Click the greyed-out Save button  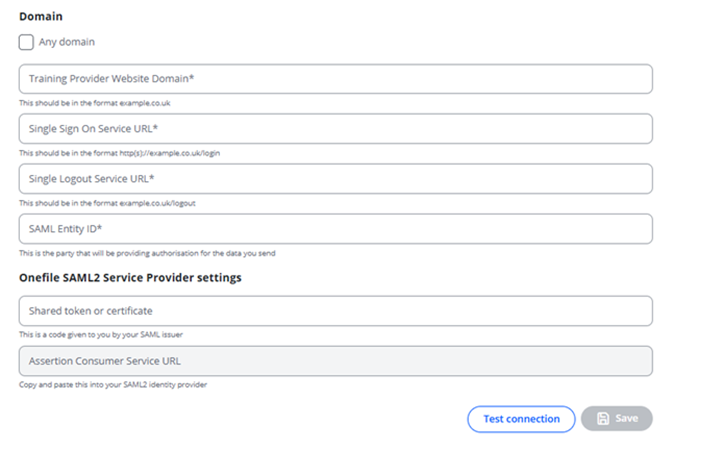(x=617, y=418)
